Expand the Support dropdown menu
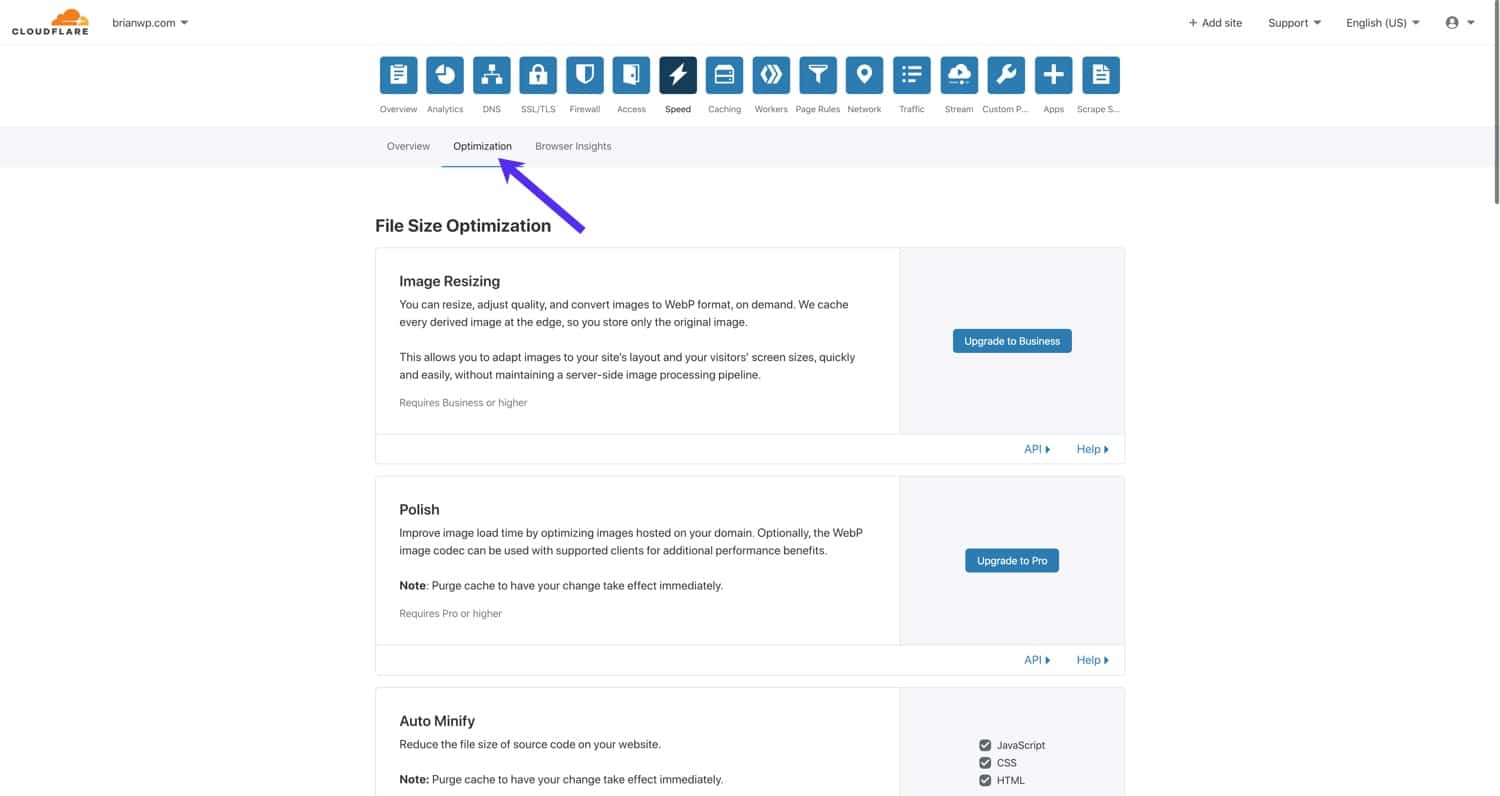This screenshot has height=796, width=1500. pyautogui.click(x=1294, y=23)
